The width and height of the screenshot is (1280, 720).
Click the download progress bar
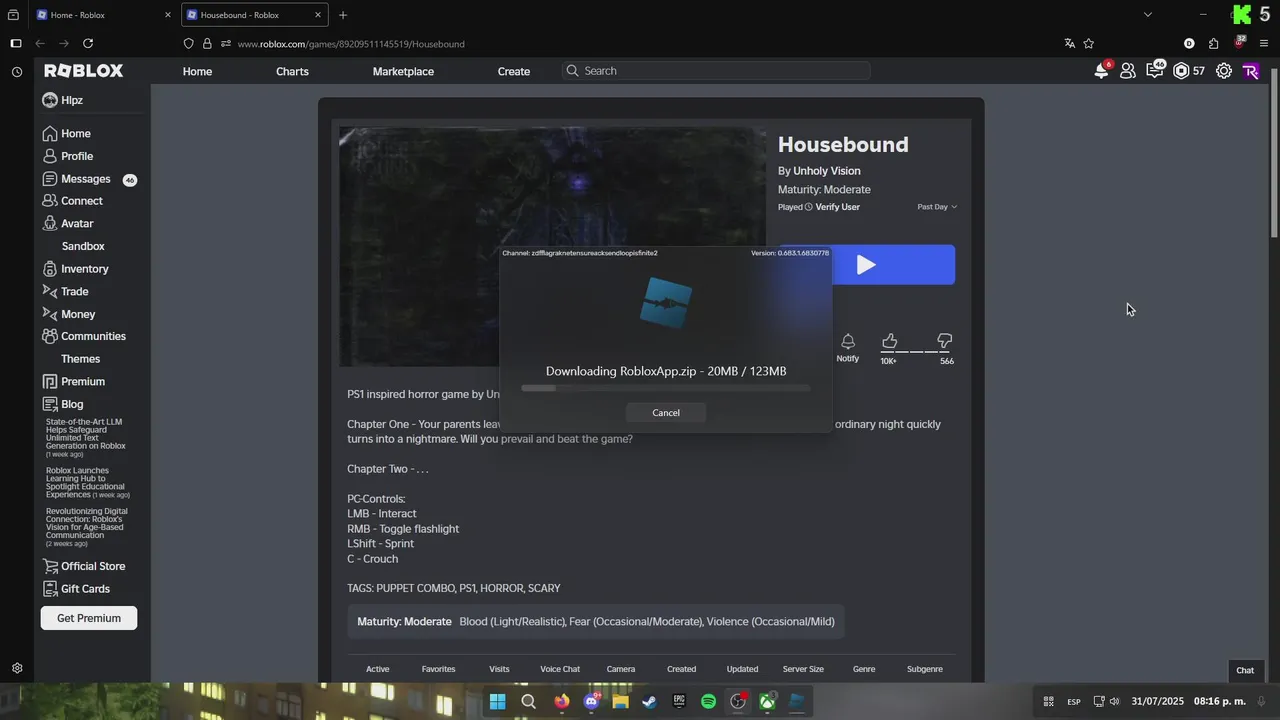click(x=666, y=388)
